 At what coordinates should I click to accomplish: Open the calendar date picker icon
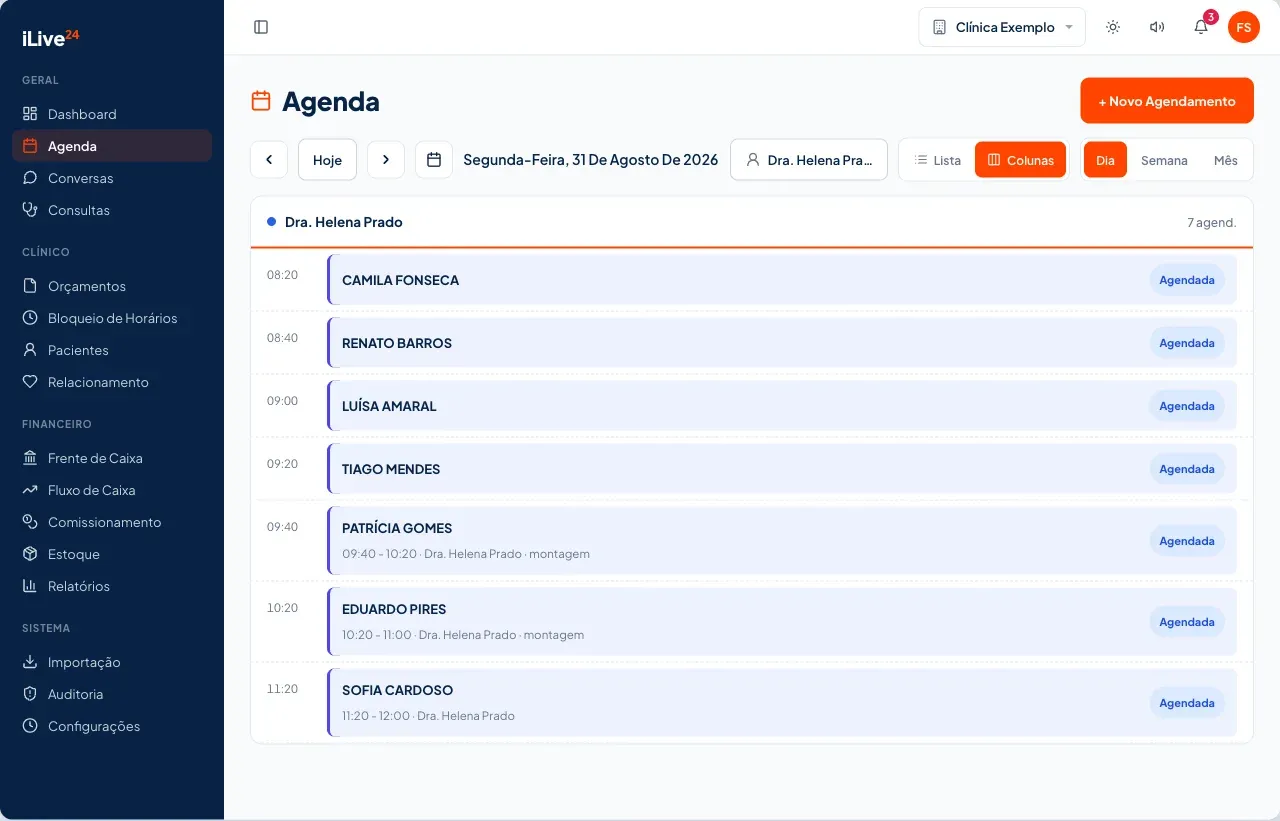(434, 160)
